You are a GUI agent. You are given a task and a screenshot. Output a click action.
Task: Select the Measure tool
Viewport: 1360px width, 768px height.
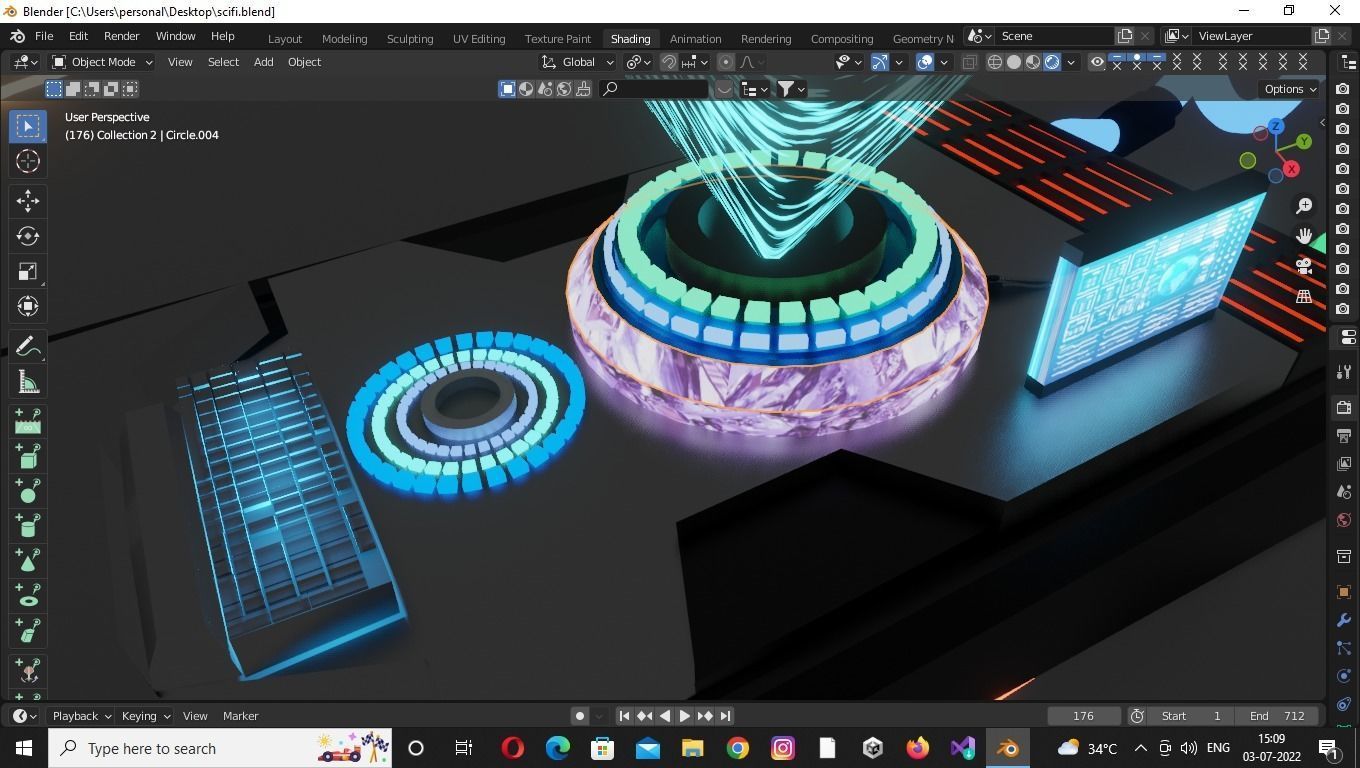pyautogui.click(x=27, y=381)
